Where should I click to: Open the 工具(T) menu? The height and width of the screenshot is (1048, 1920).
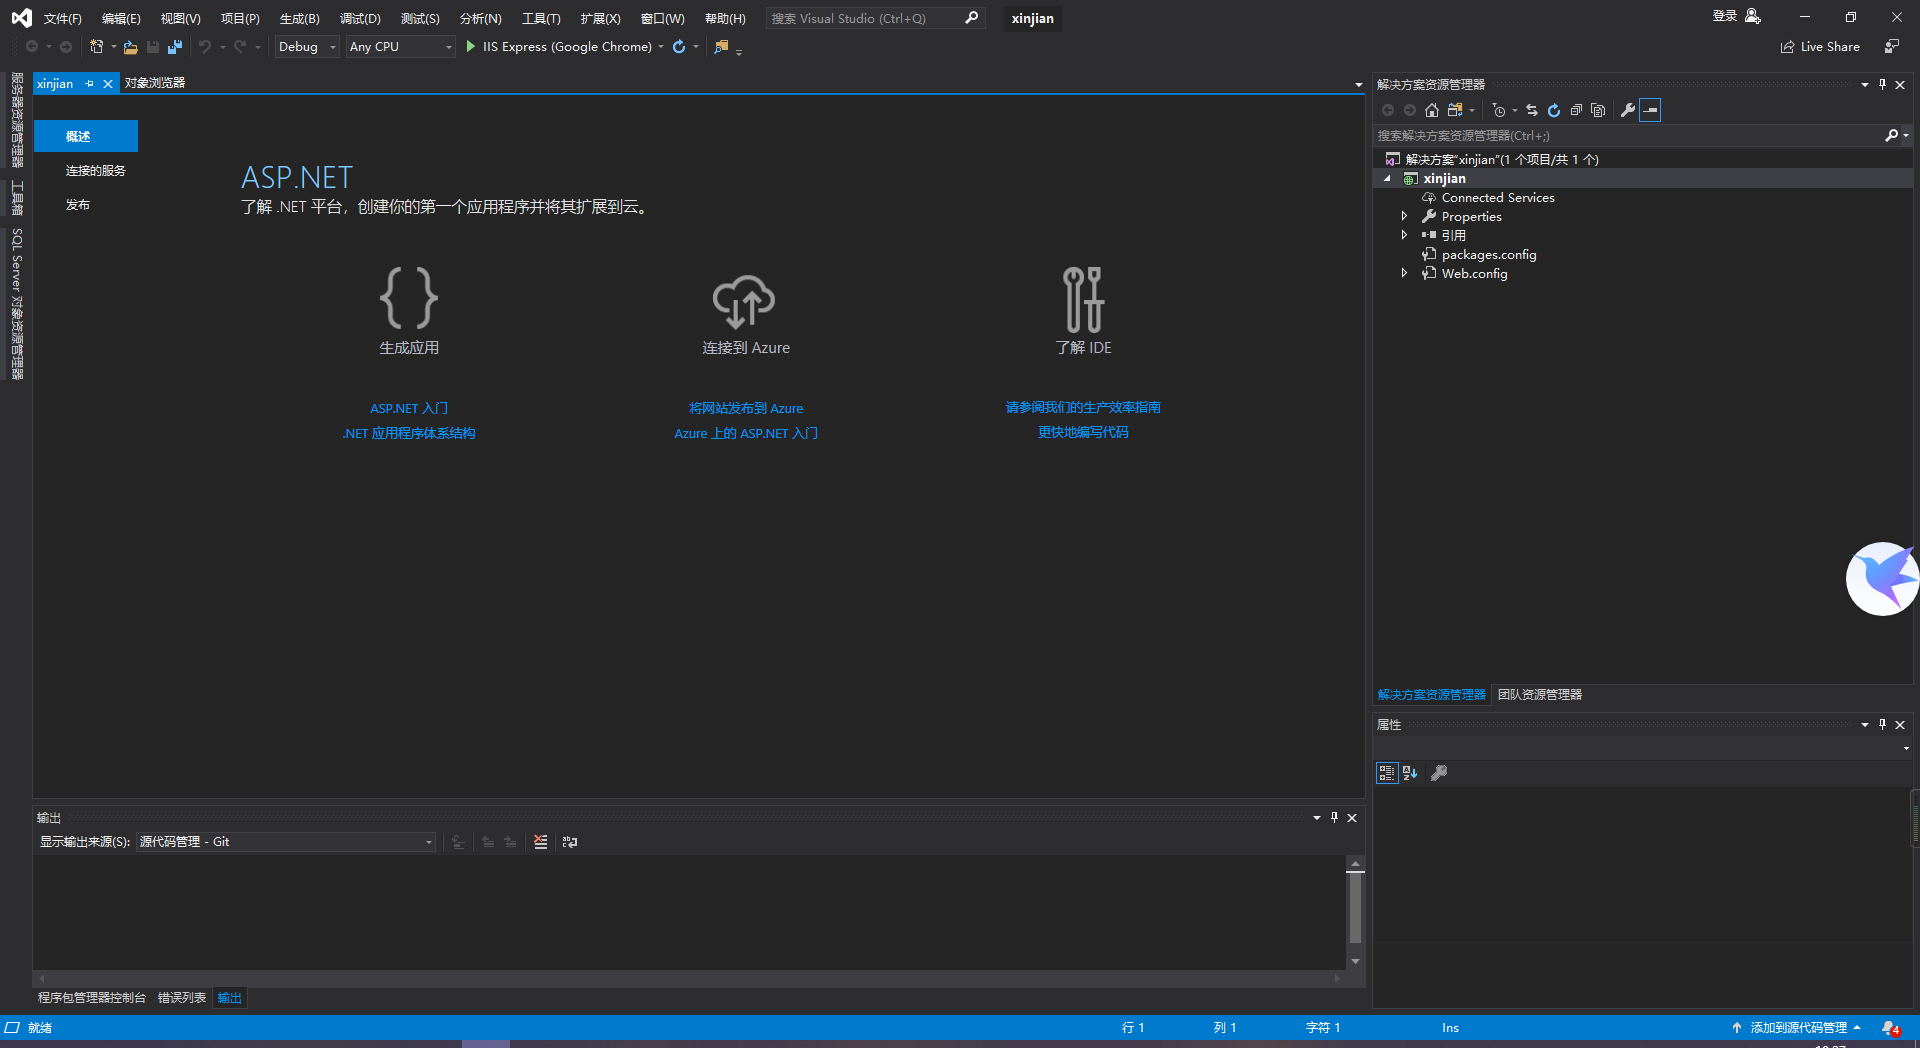coord(541,18)
